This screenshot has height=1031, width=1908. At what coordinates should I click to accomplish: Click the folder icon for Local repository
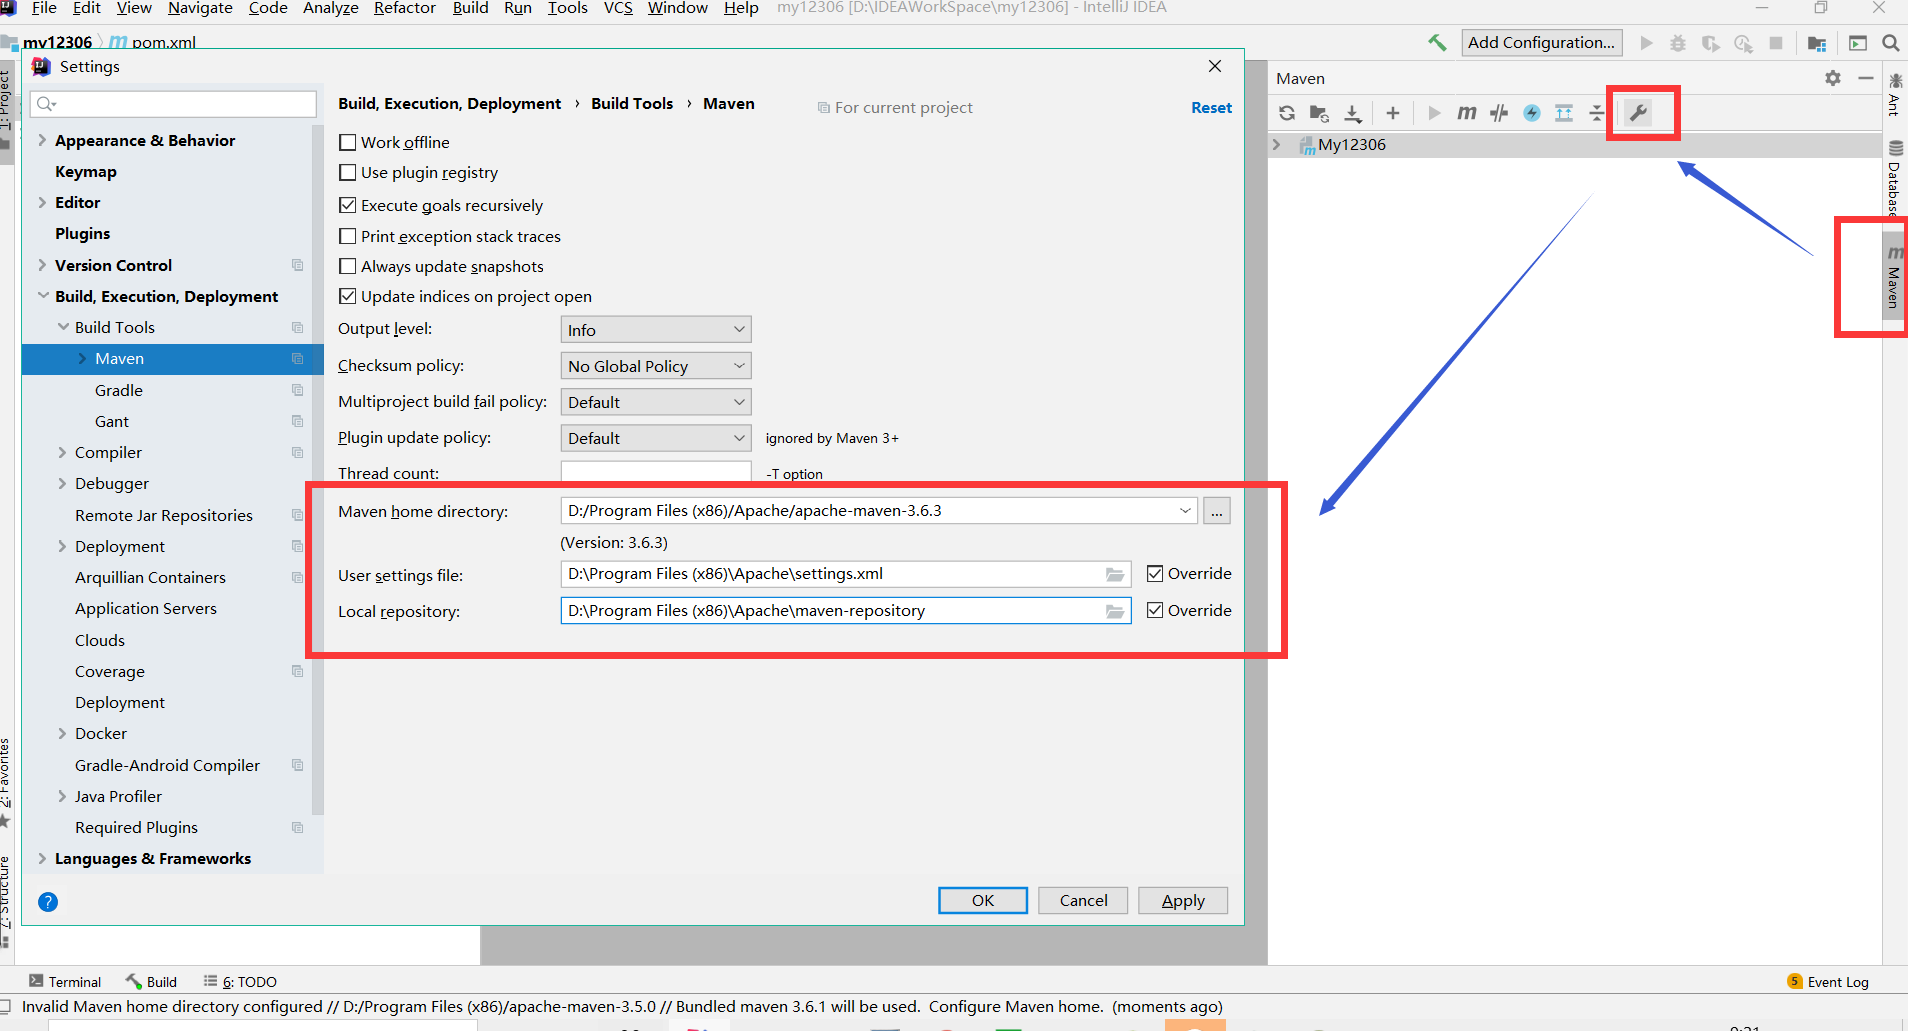pos(1115,611)
